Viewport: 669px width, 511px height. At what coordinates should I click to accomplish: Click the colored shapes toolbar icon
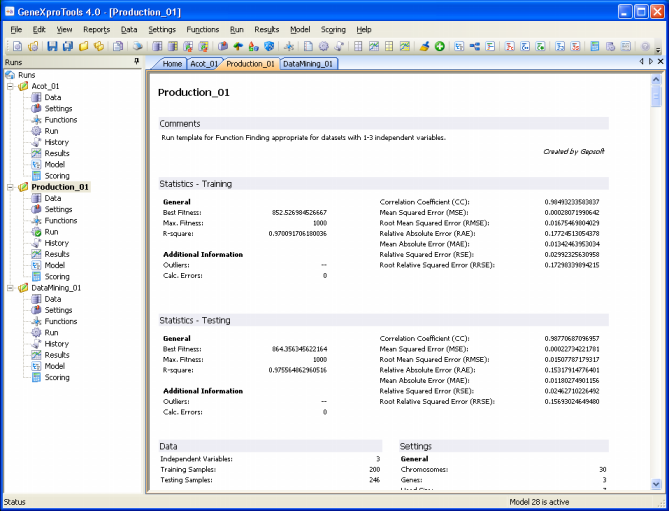point(254,46)
